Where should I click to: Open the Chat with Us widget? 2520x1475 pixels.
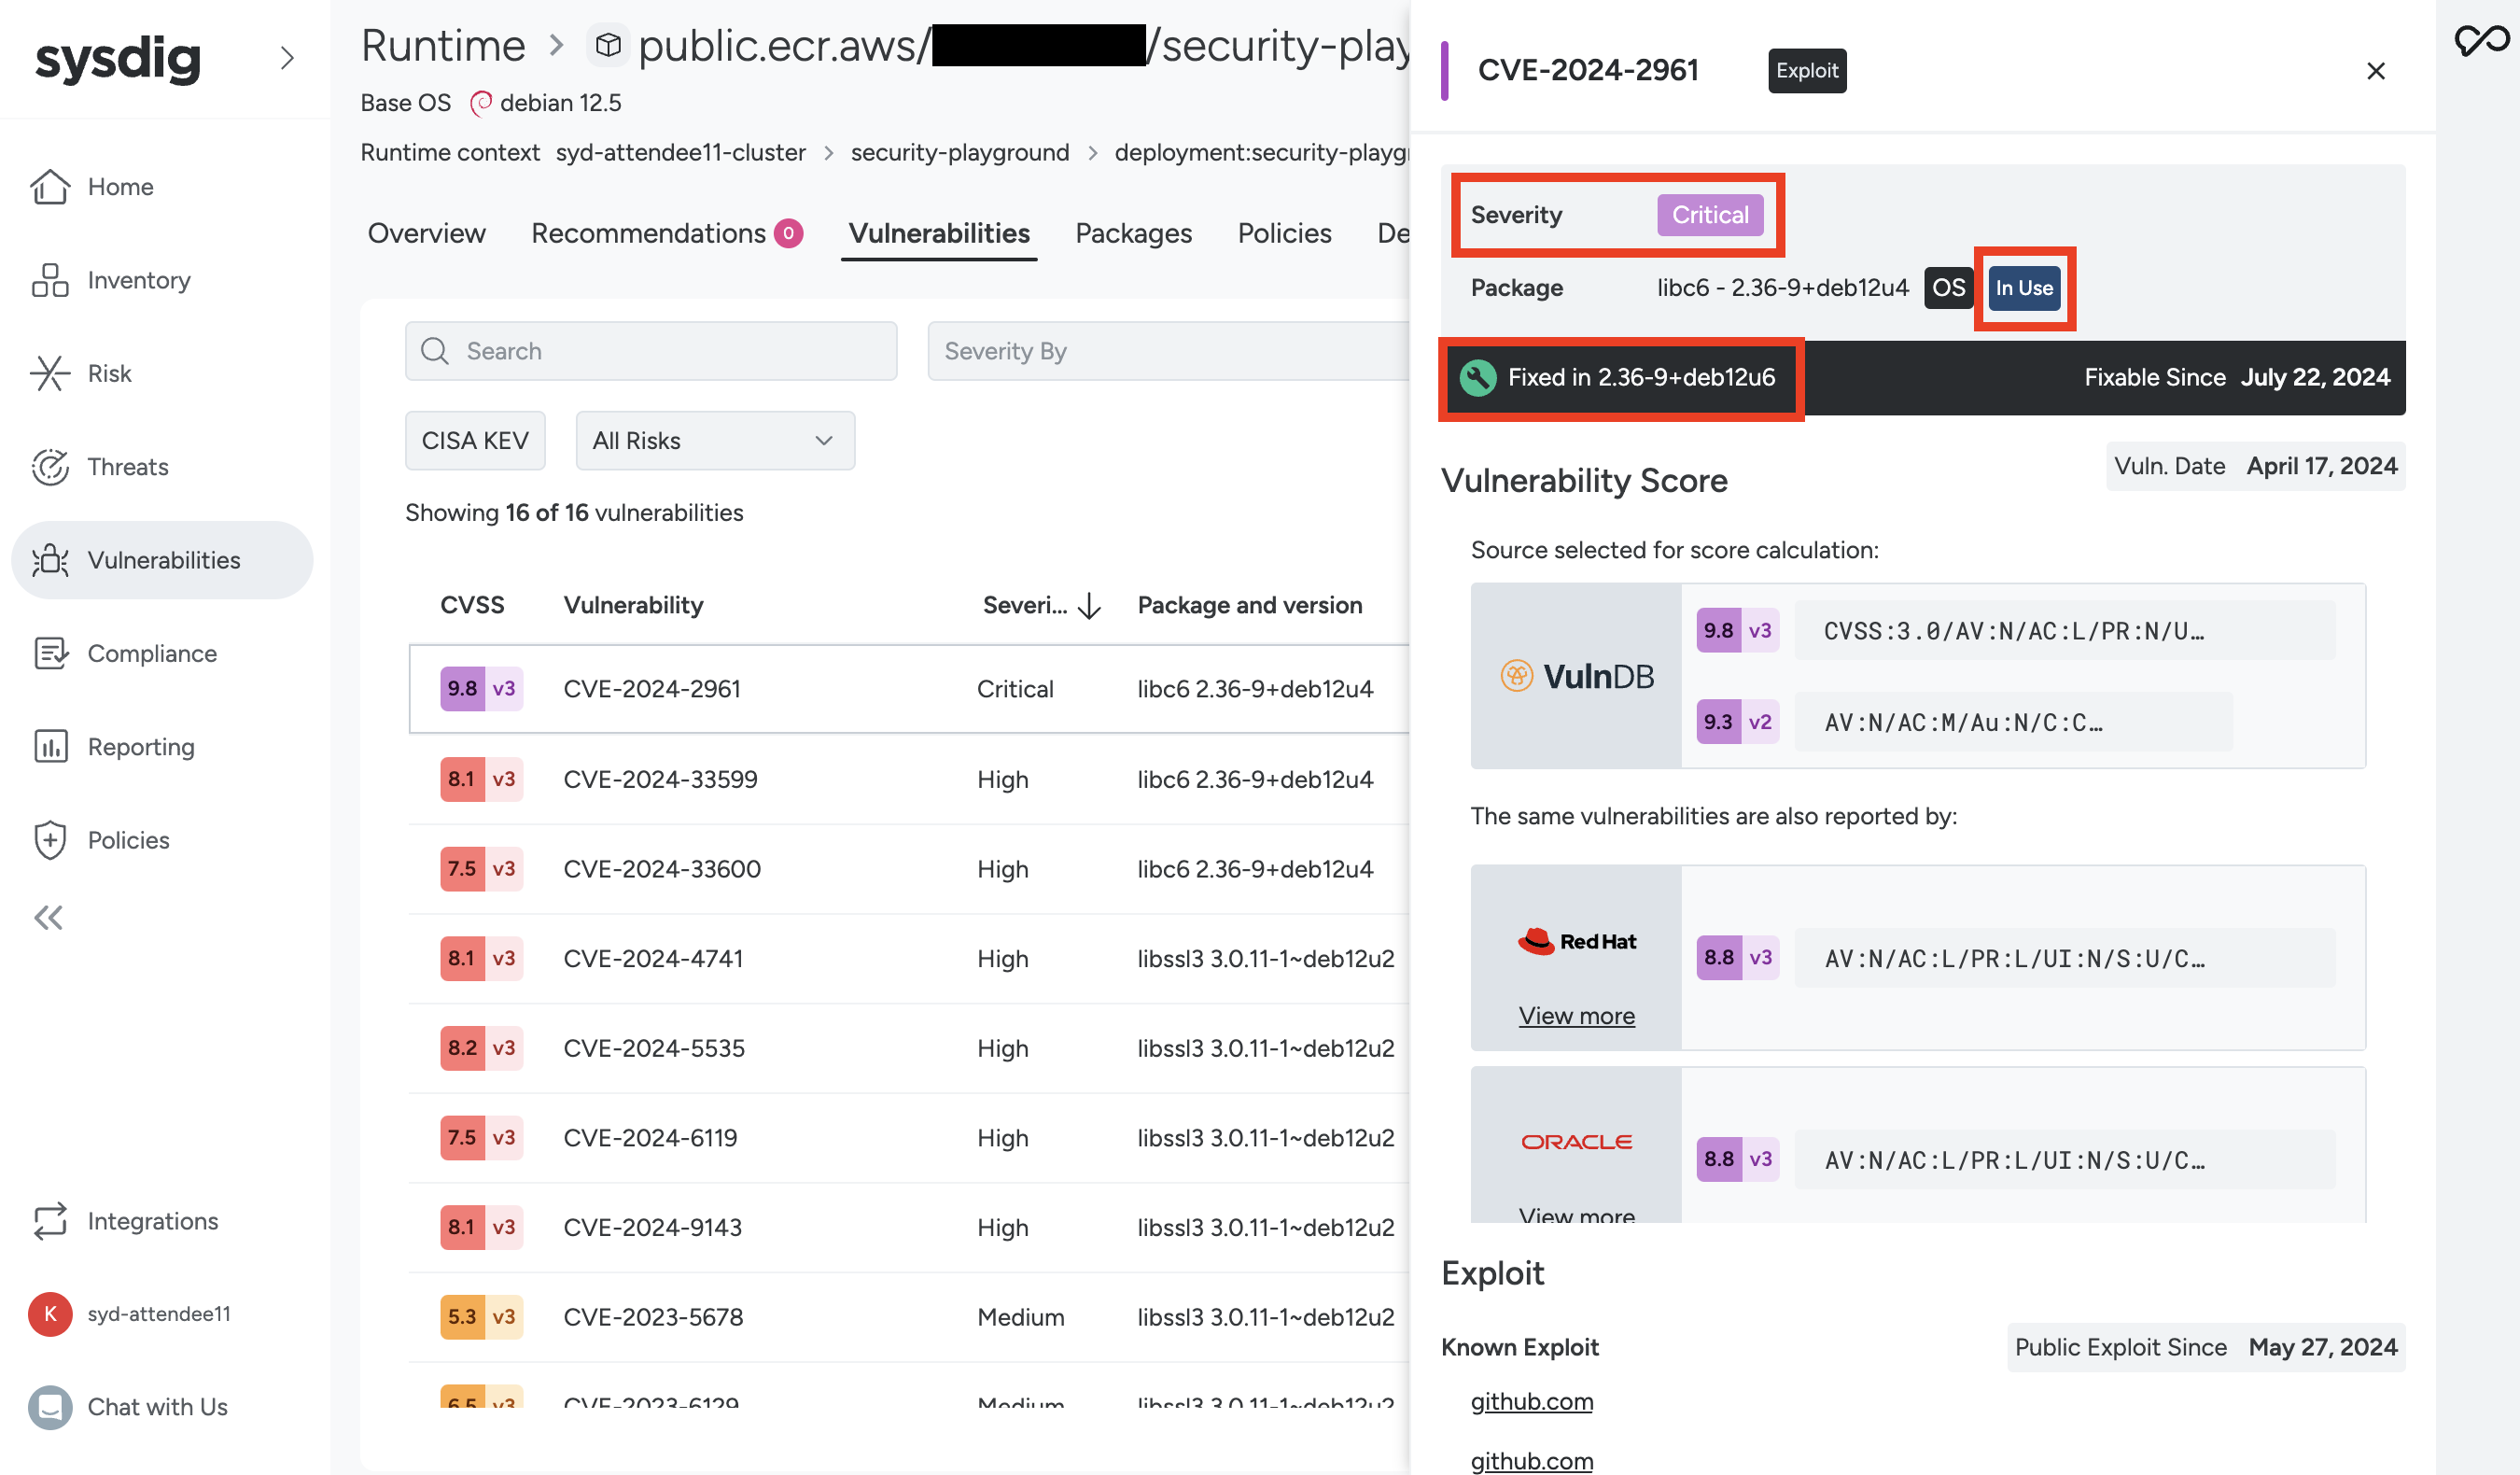pyautogui.click(x=128, y=1407)
